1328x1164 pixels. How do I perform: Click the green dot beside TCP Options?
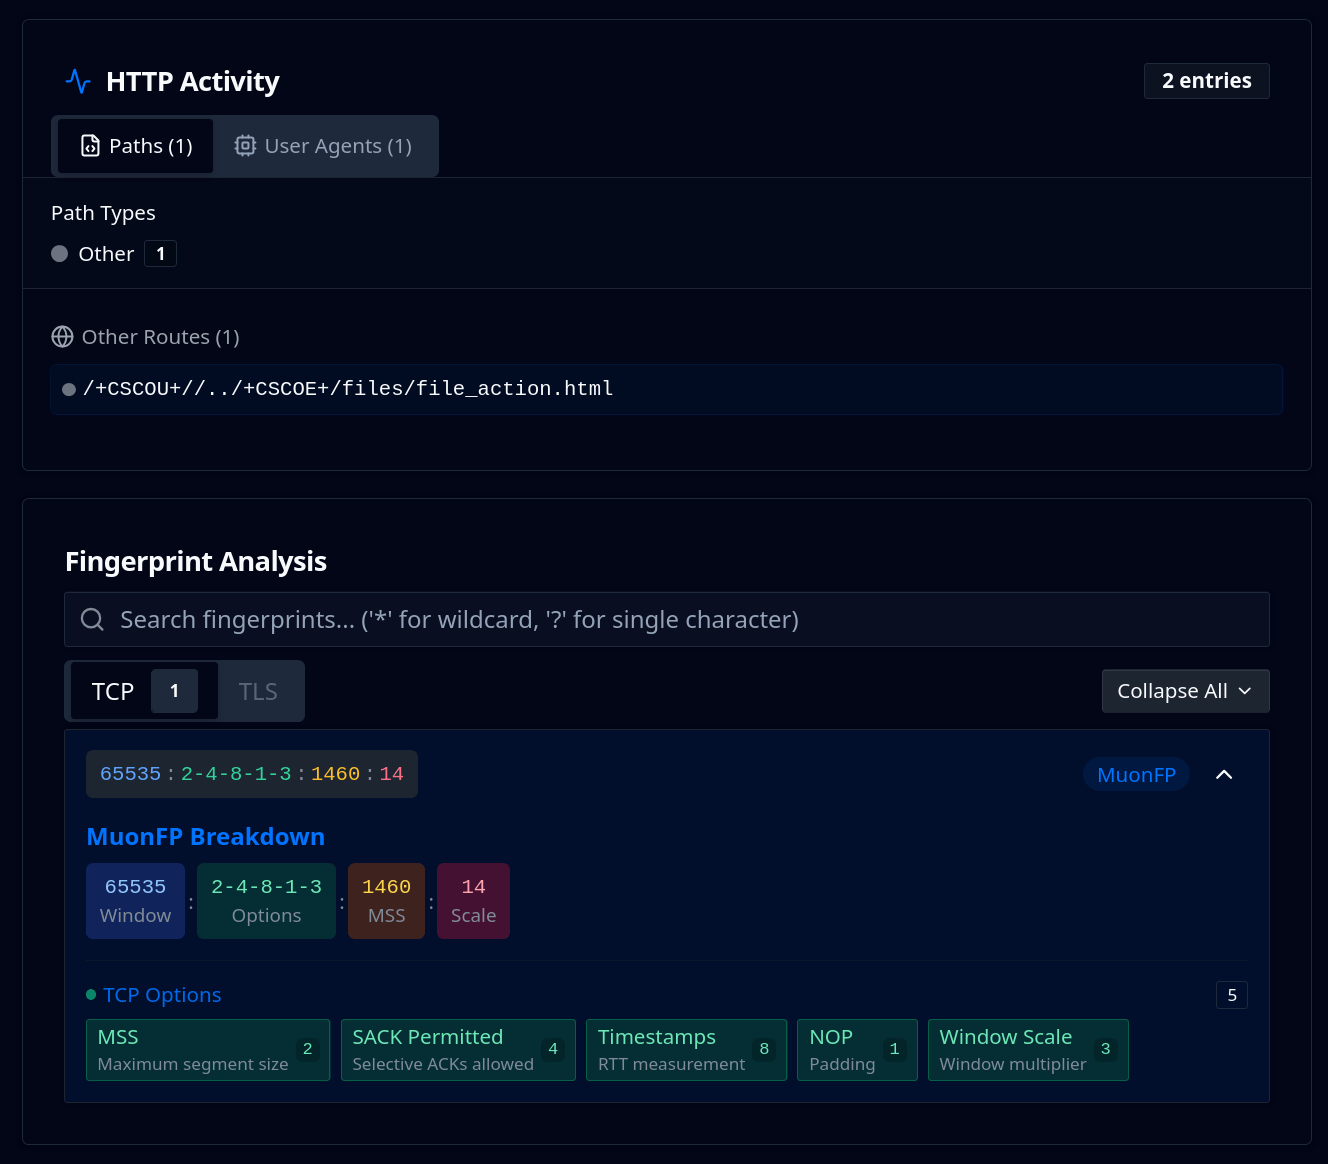pos(90,994)
